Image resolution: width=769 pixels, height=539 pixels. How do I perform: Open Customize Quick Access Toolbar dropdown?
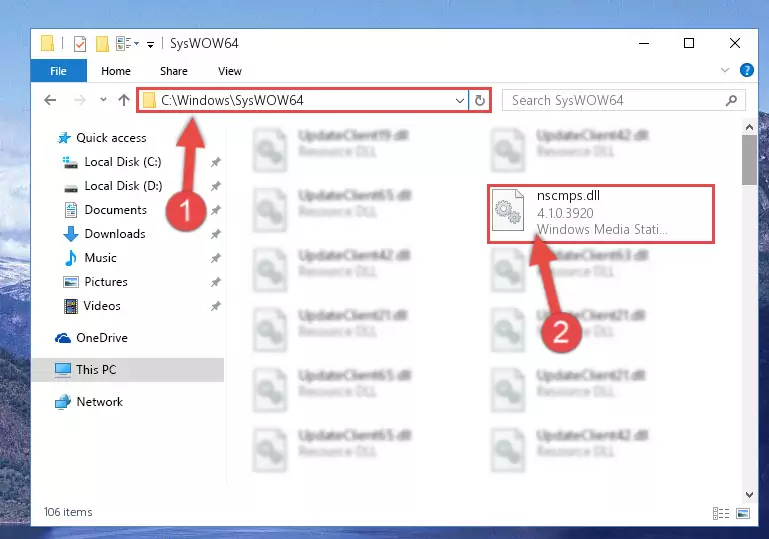151,45
